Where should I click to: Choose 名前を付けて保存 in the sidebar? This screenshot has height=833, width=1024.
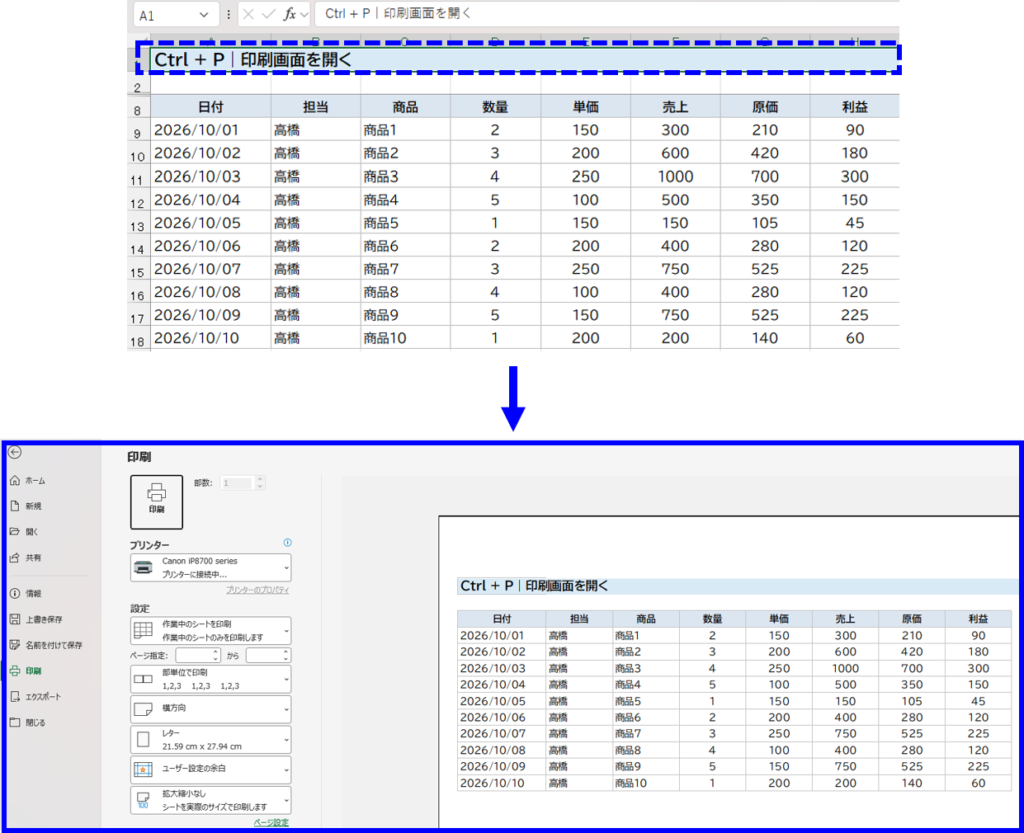46,645
